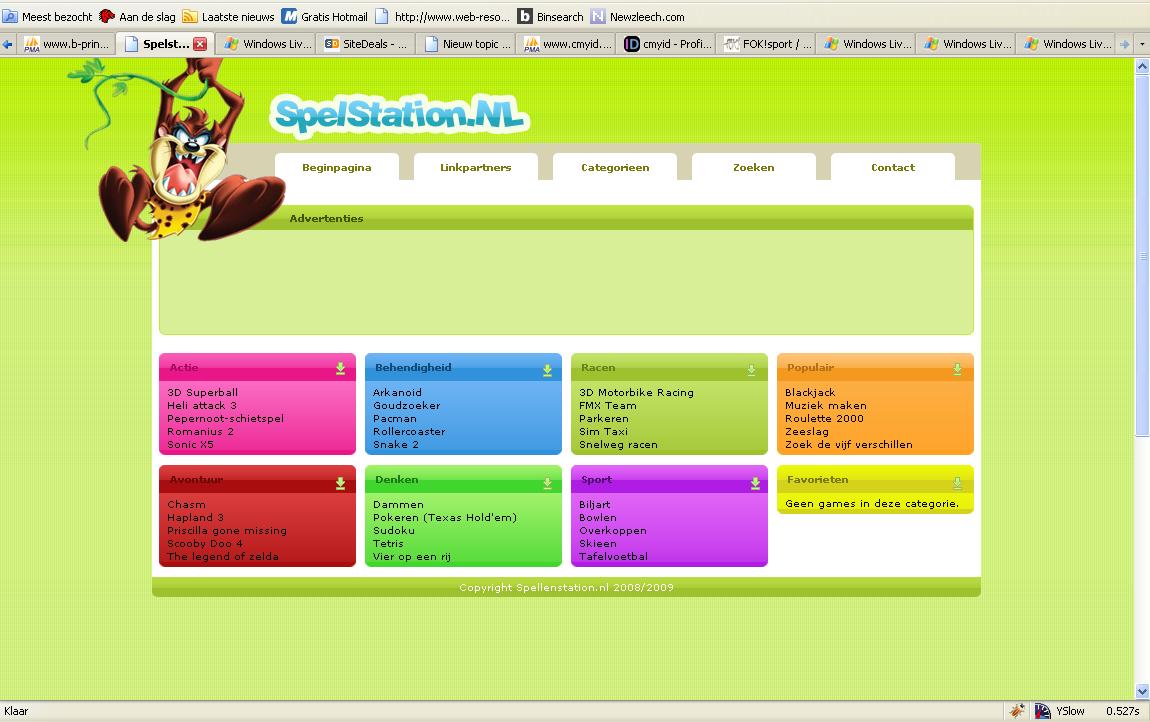Open the Pokeren (Texas Hold'em) game
Screen dimensions: 1150x722
click(444, 518)
